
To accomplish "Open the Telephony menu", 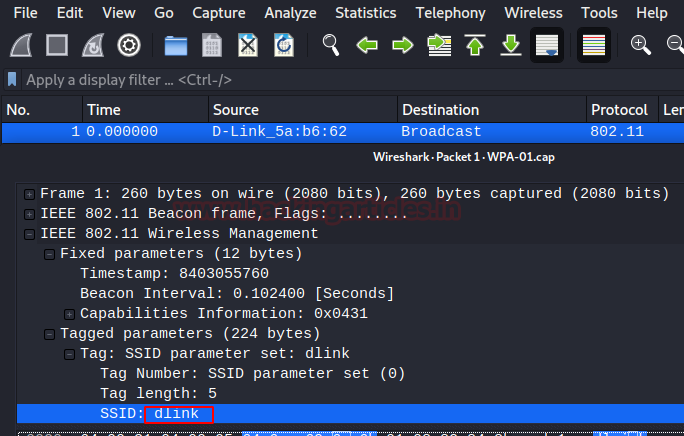I will [x=450, y=13].
